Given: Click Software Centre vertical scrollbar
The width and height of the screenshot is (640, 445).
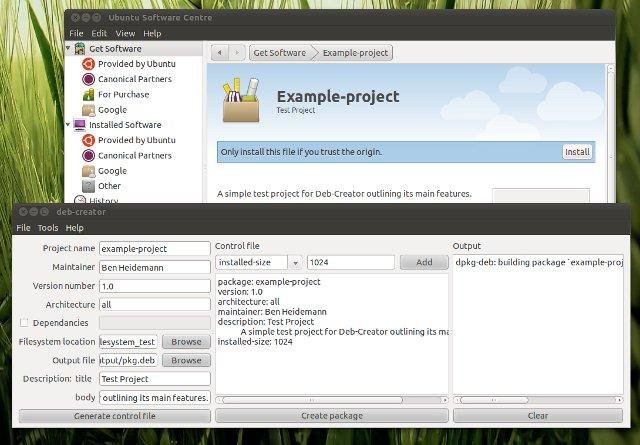Looking at the screenshot, I should click(x=611, y=133).
